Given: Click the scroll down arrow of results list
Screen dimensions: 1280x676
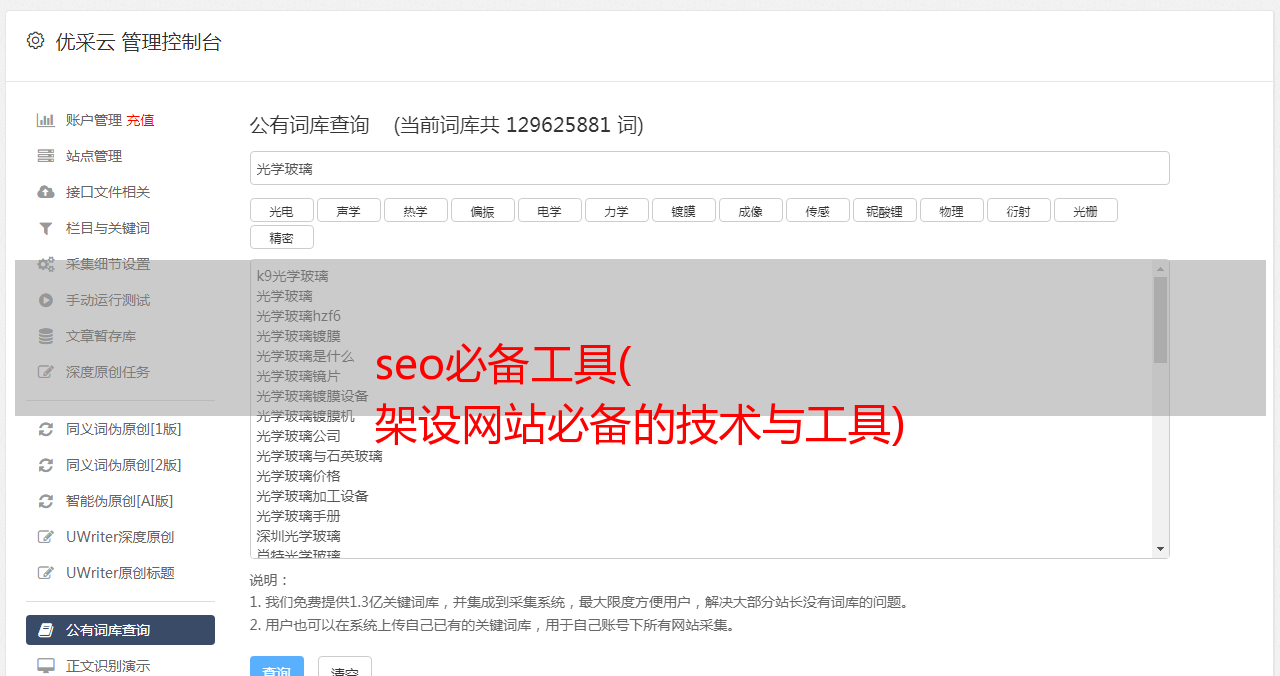Looking at the screenshot, I should 1160,549.
